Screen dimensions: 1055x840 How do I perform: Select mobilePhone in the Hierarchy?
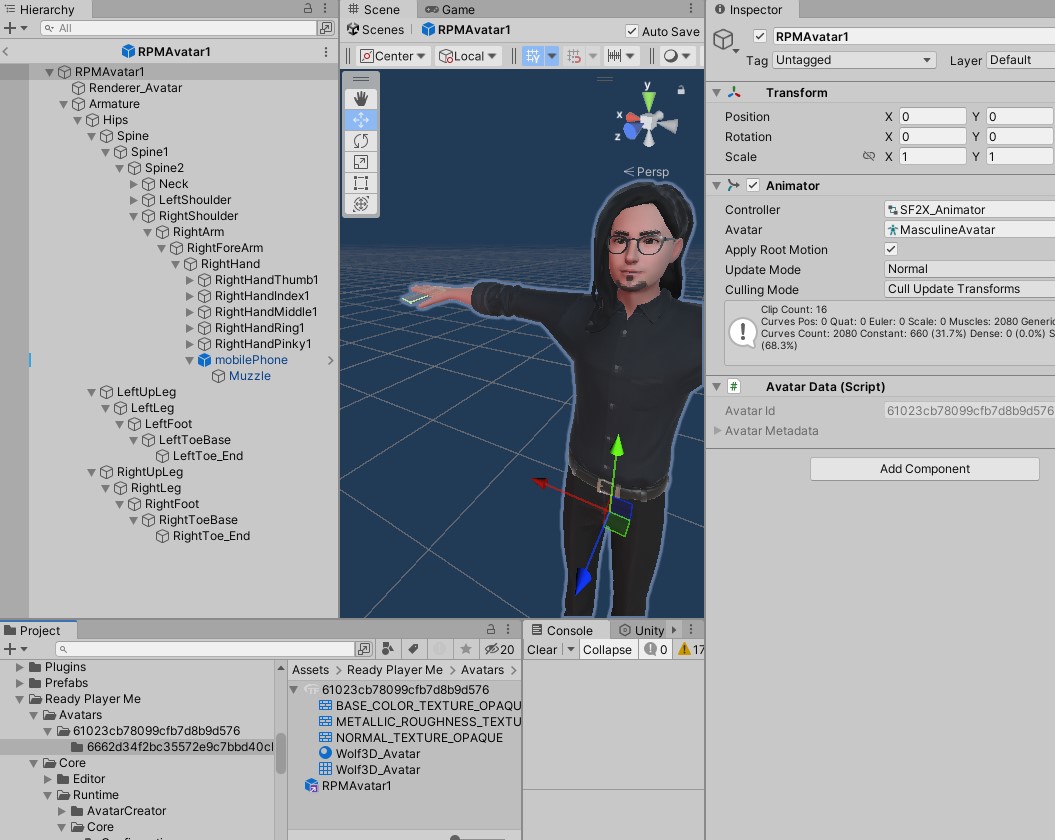click(x=250, y=360)
